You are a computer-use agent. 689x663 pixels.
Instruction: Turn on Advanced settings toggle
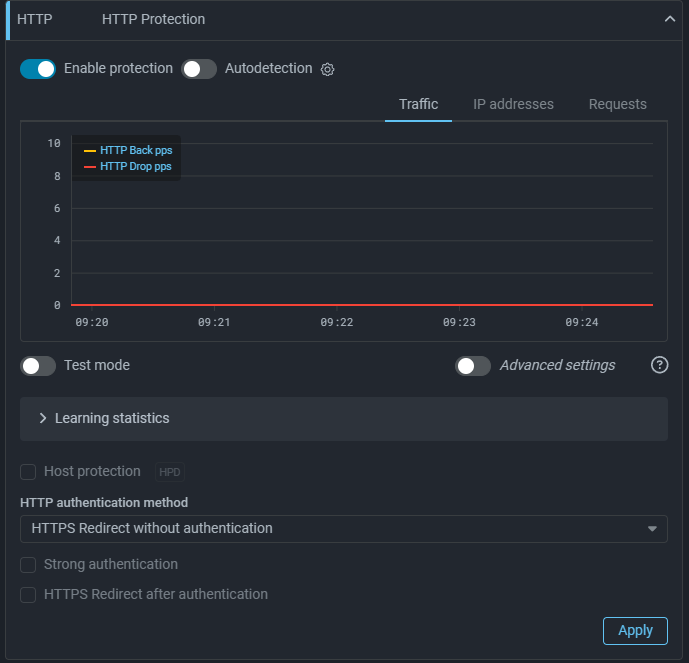tap(473, 366)
